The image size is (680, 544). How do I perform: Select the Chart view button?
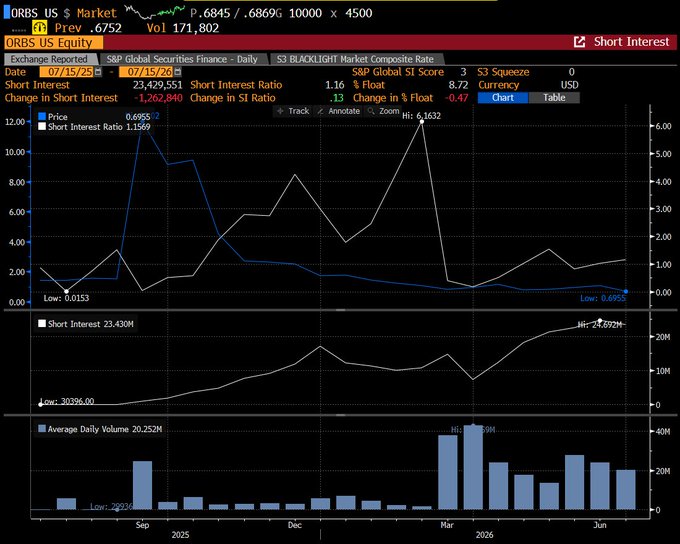click(x=503, y=98)
